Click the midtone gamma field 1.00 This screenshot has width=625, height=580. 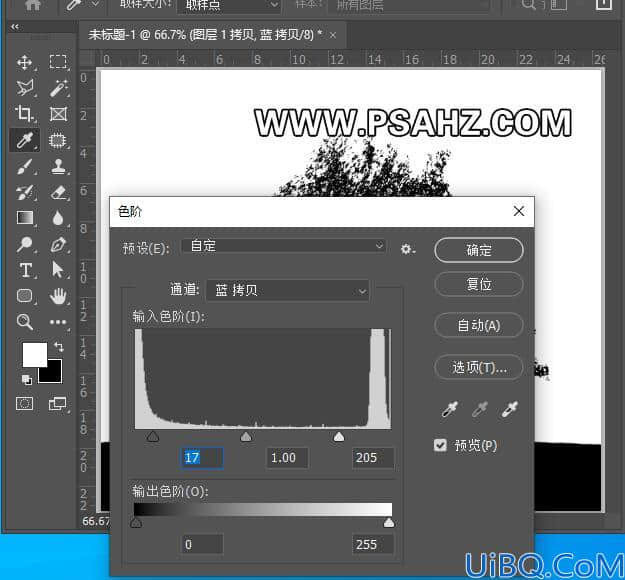click(x=287, y=458)
